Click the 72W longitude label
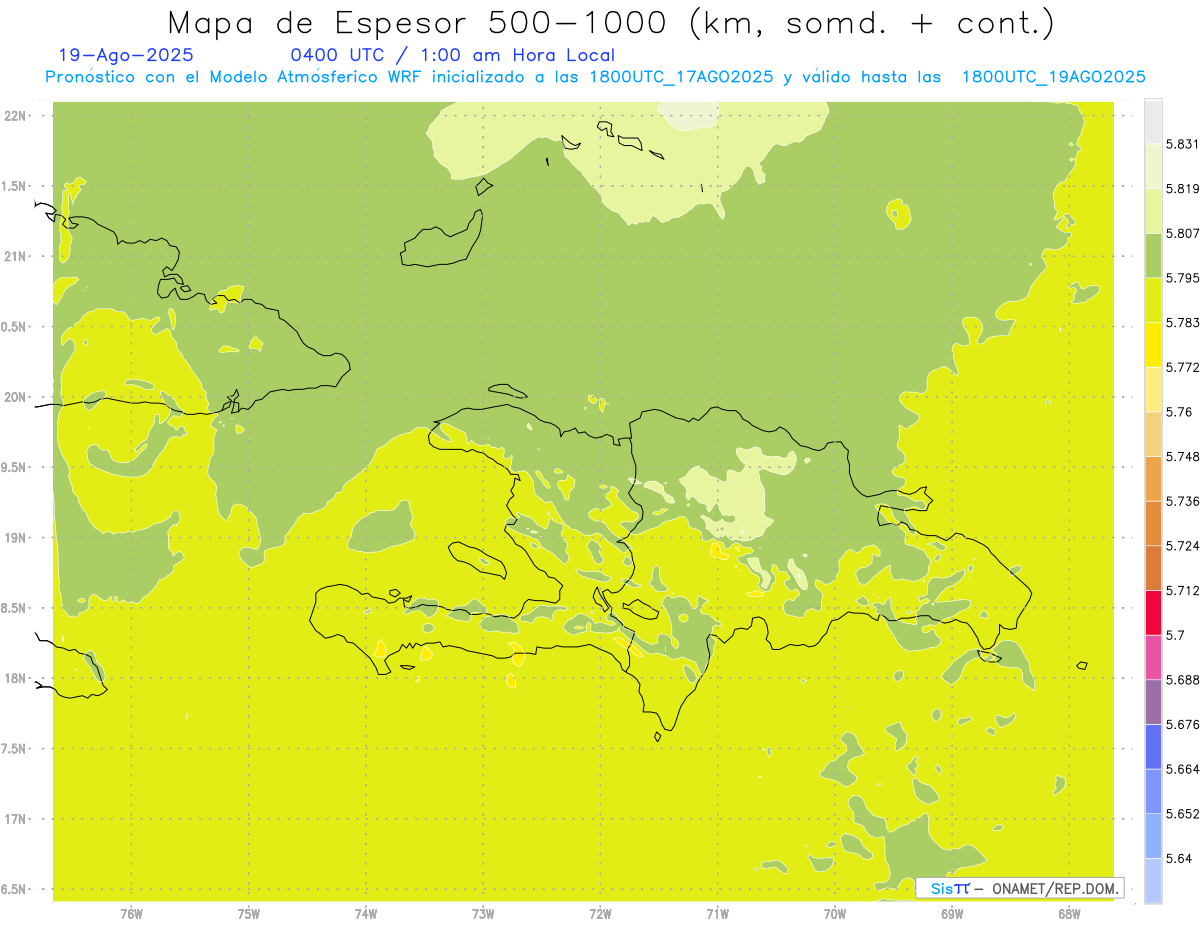The width and height of the screenshot is (1200, 927). pyautogui.click(x=600, y=913)
